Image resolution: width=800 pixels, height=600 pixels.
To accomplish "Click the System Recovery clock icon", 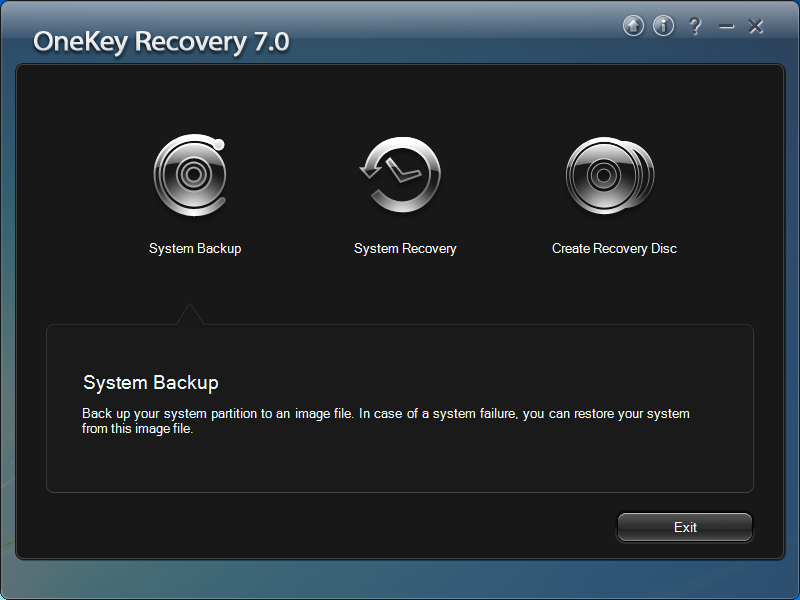I will 401,176.
